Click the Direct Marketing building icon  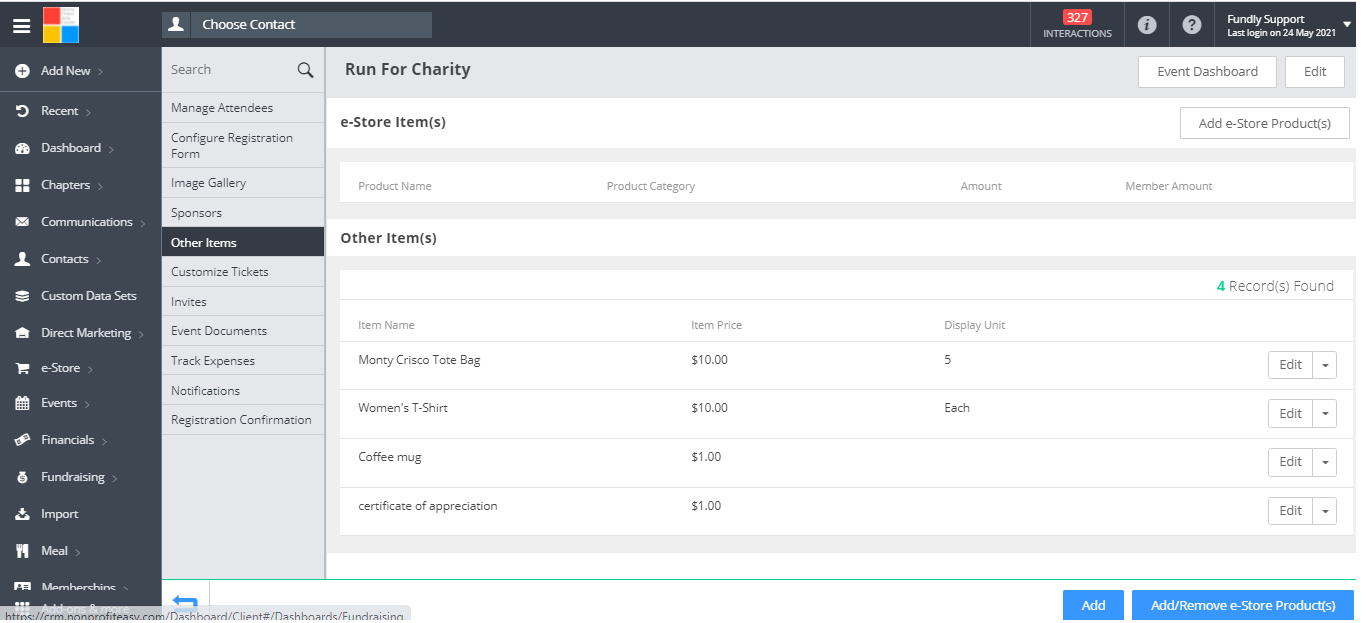[x=22, y=333]
